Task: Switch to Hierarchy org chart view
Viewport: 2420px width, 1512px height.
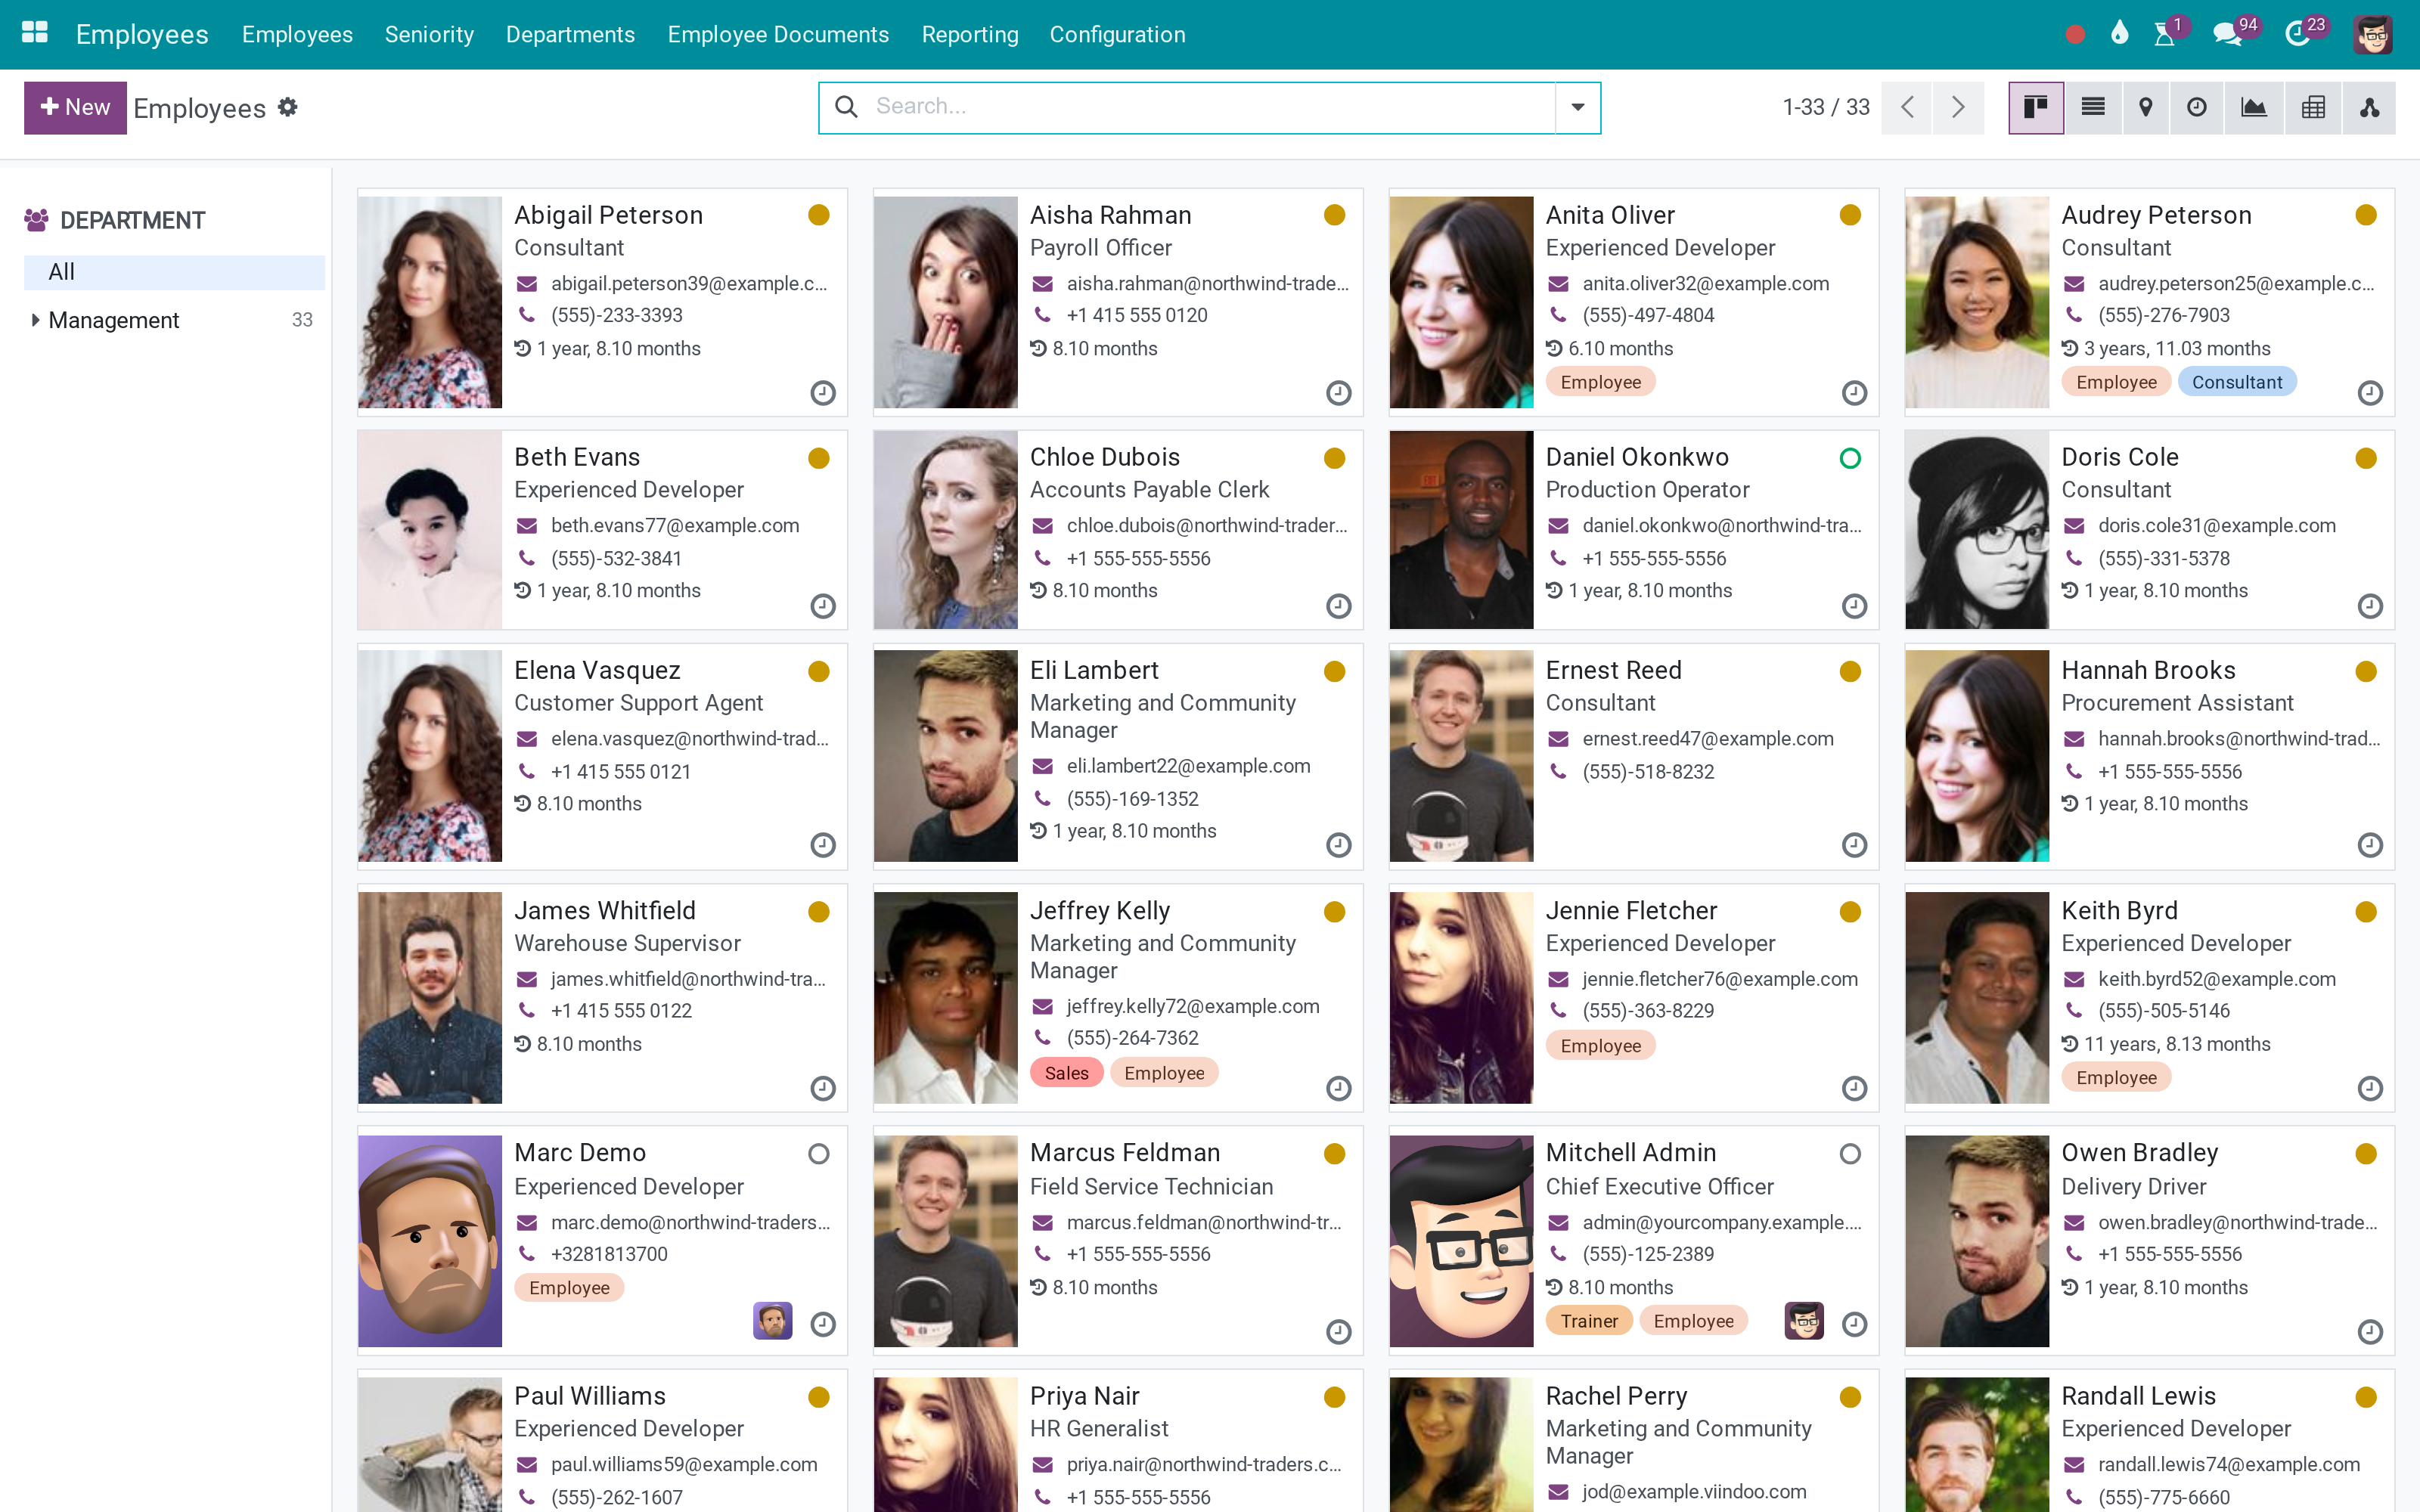Action: [2369, 107]
